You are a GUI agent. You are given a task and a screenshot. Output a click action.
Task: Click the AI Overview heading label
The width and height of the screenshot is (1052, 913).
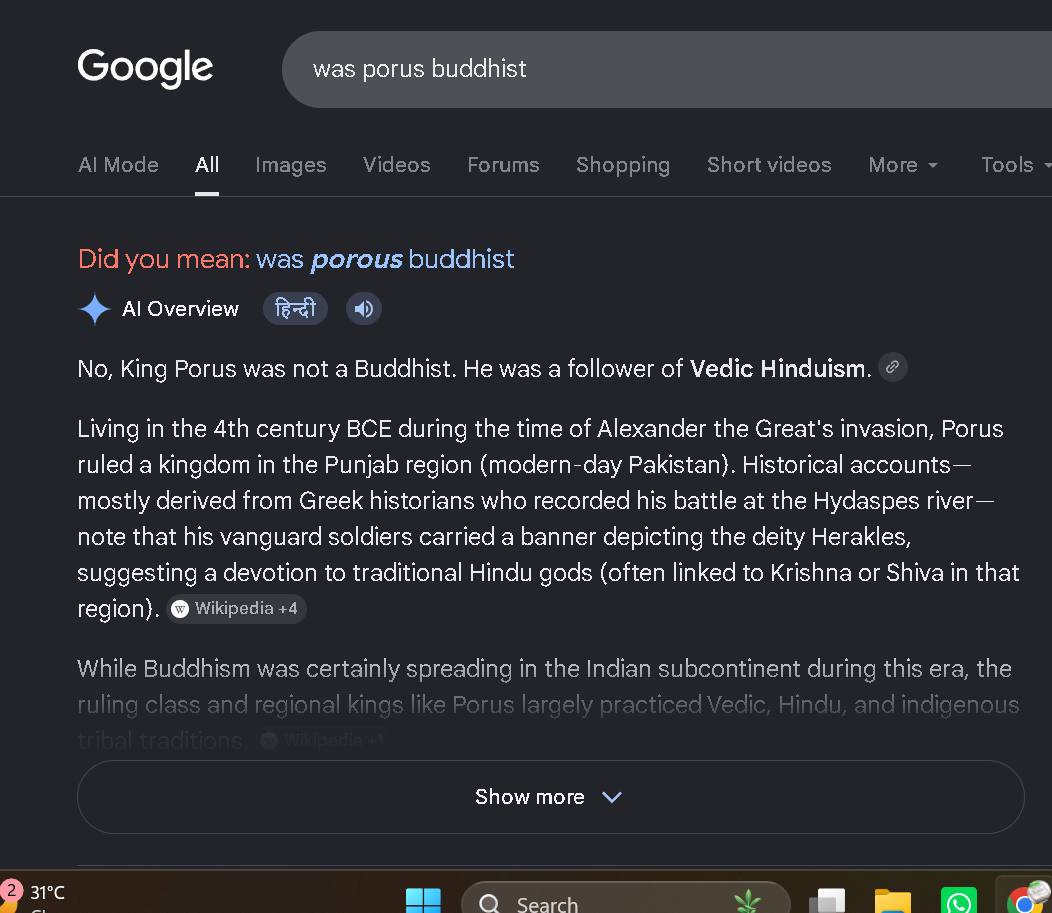tap(180, 309)
